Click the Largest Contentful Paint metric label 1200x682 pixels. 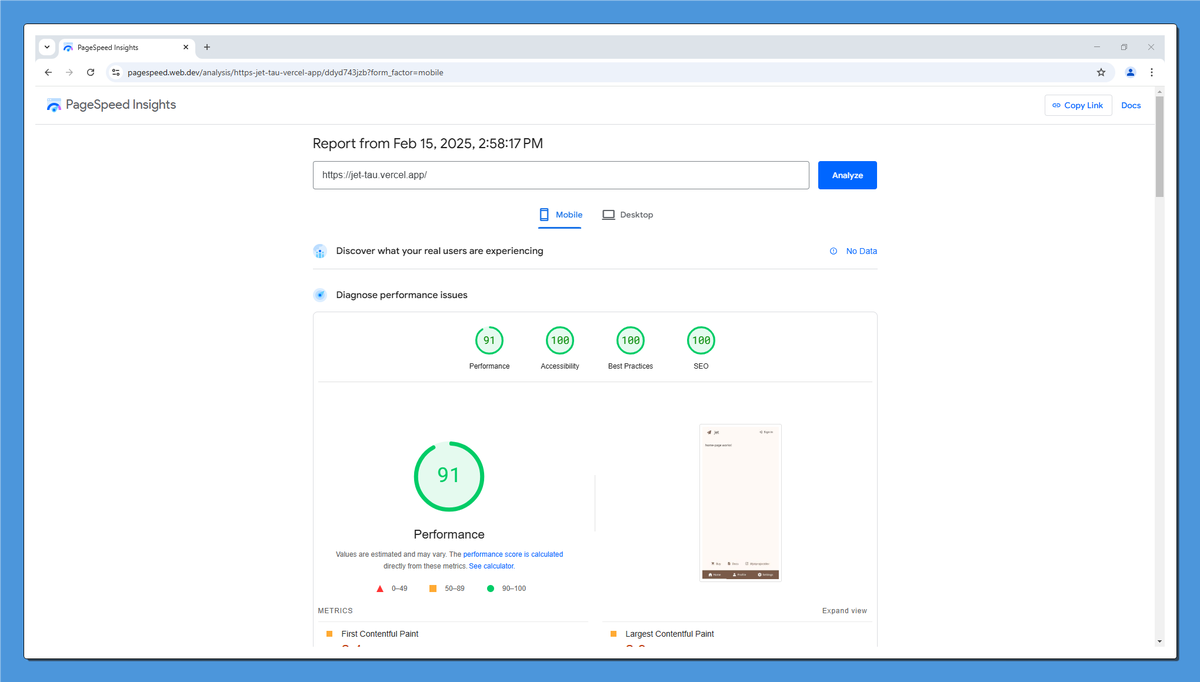point(670,634)
